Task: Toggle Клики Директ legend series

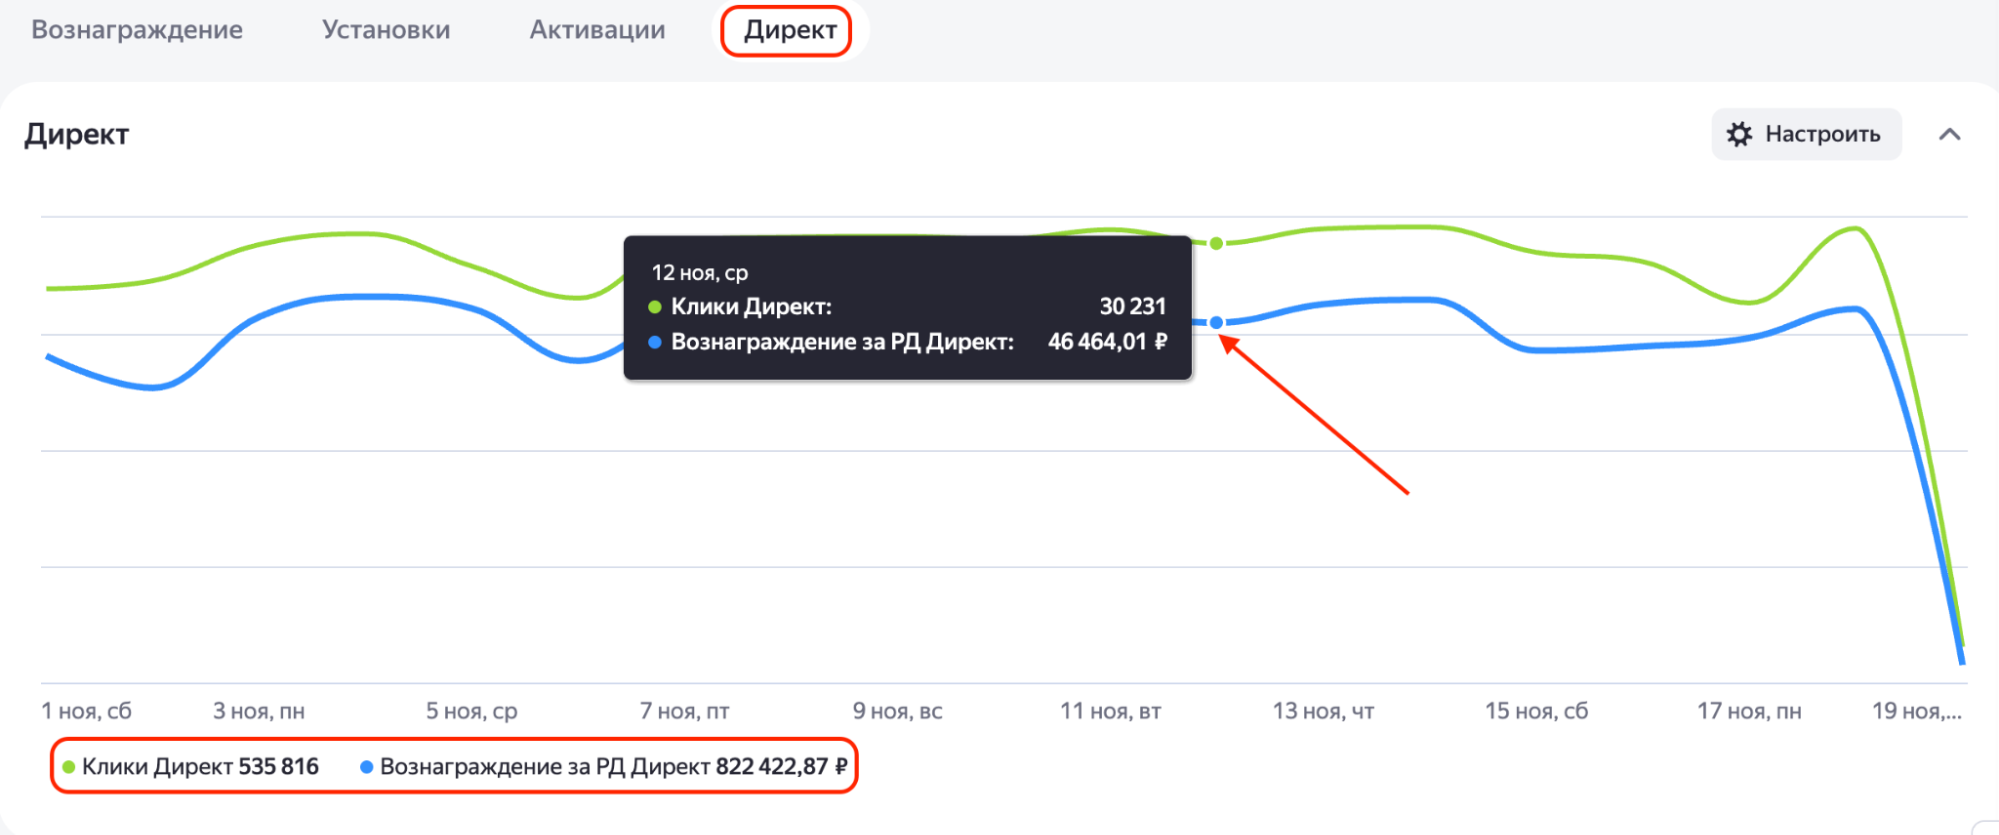Action: click(191, 767)
